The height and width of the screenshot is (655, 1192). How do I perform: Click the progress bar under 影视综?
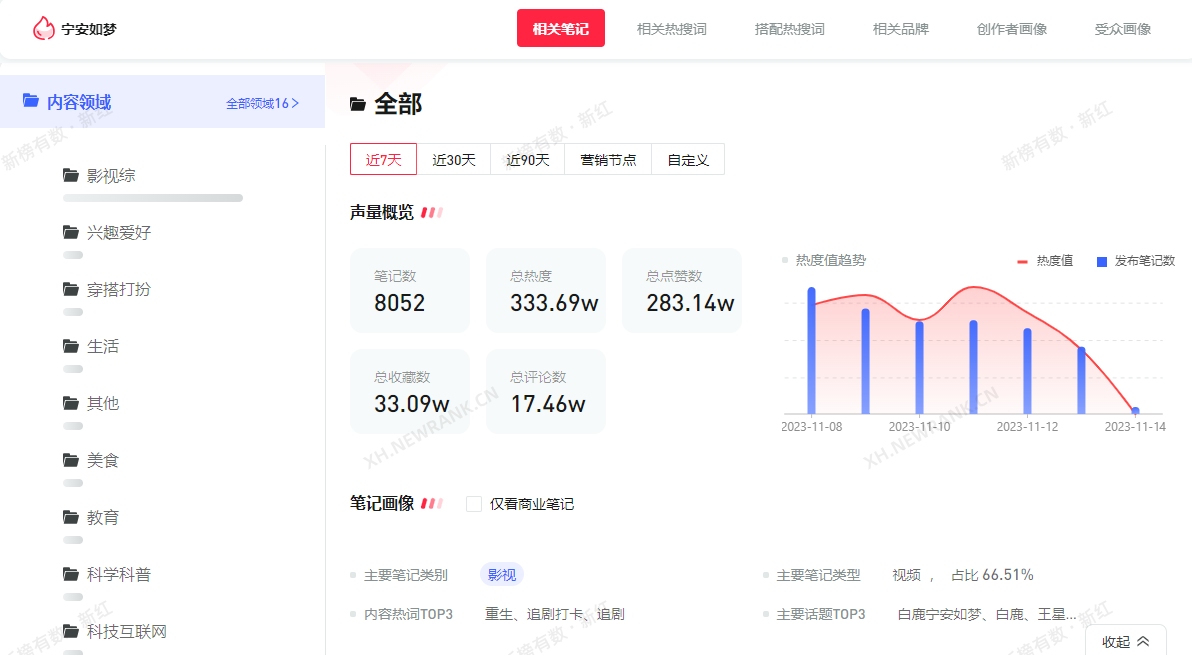[152, 197]
